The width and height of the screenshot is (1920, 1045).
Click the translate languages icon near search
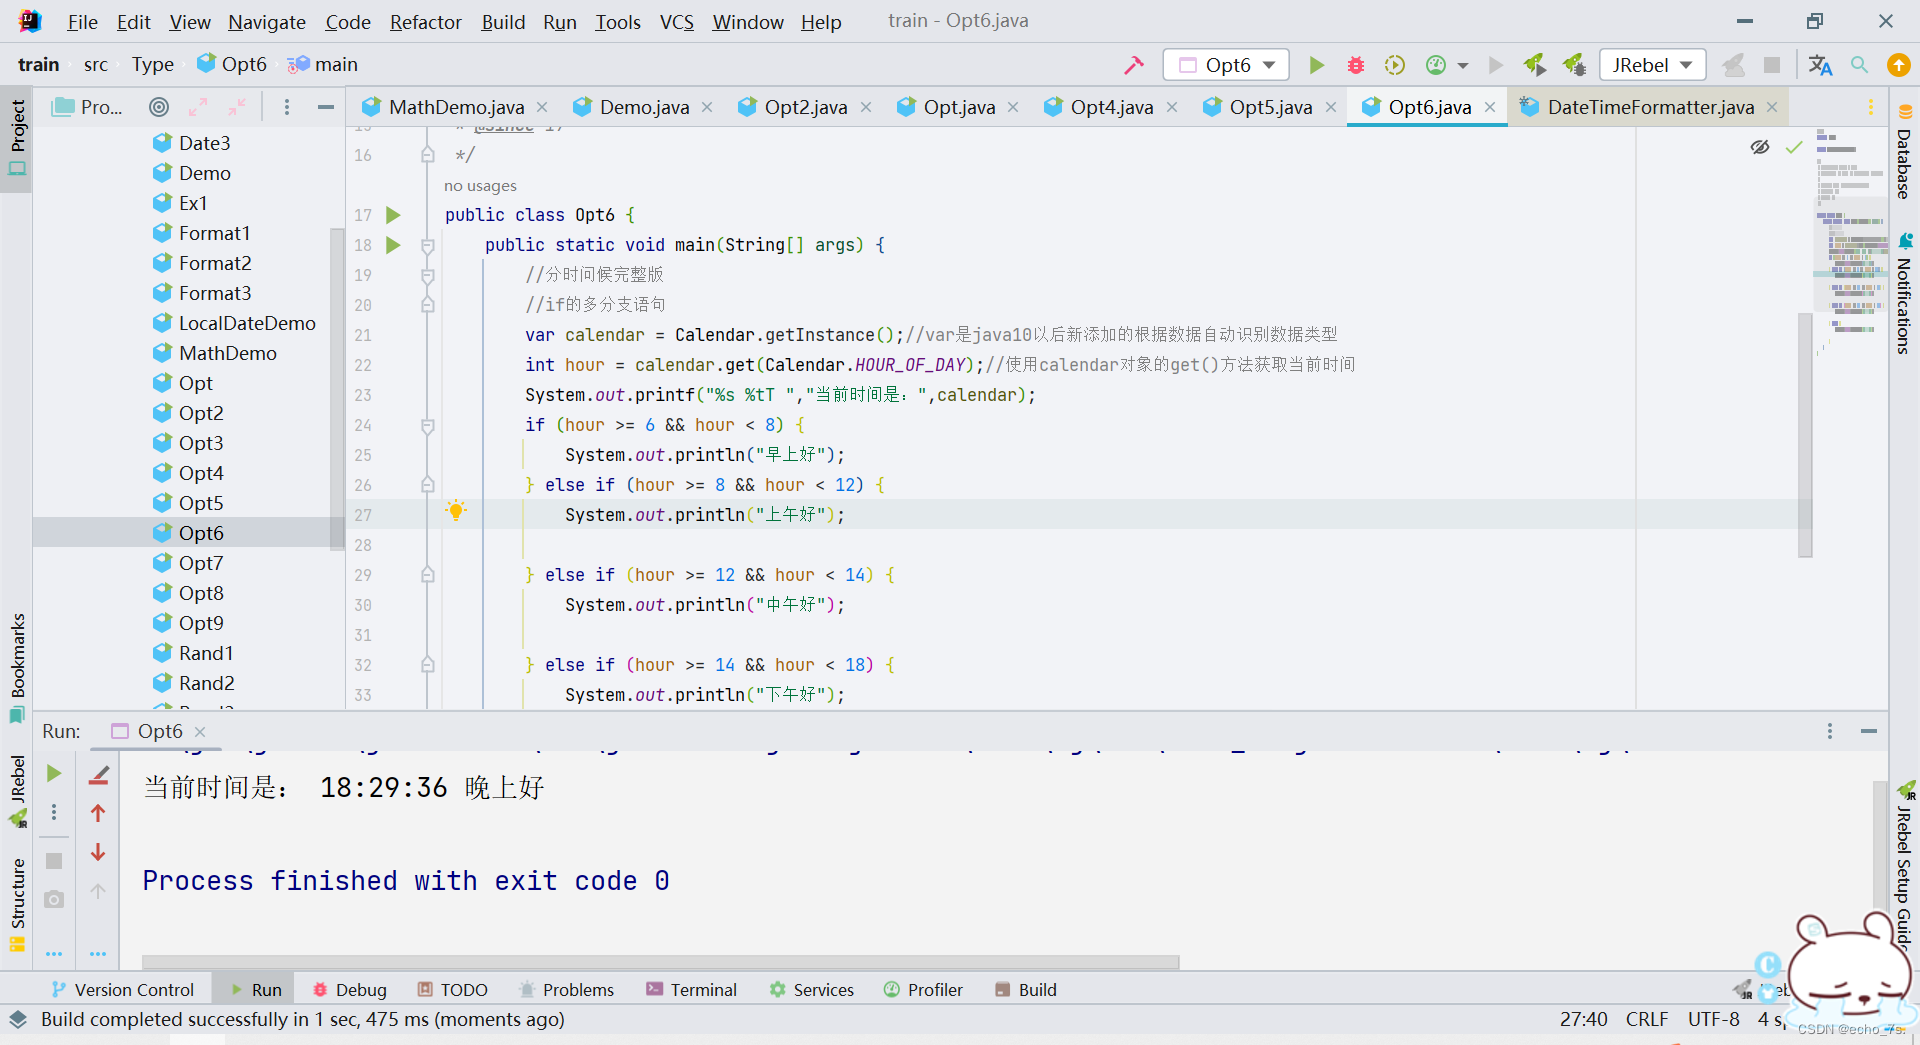(x=1820, y=64)
